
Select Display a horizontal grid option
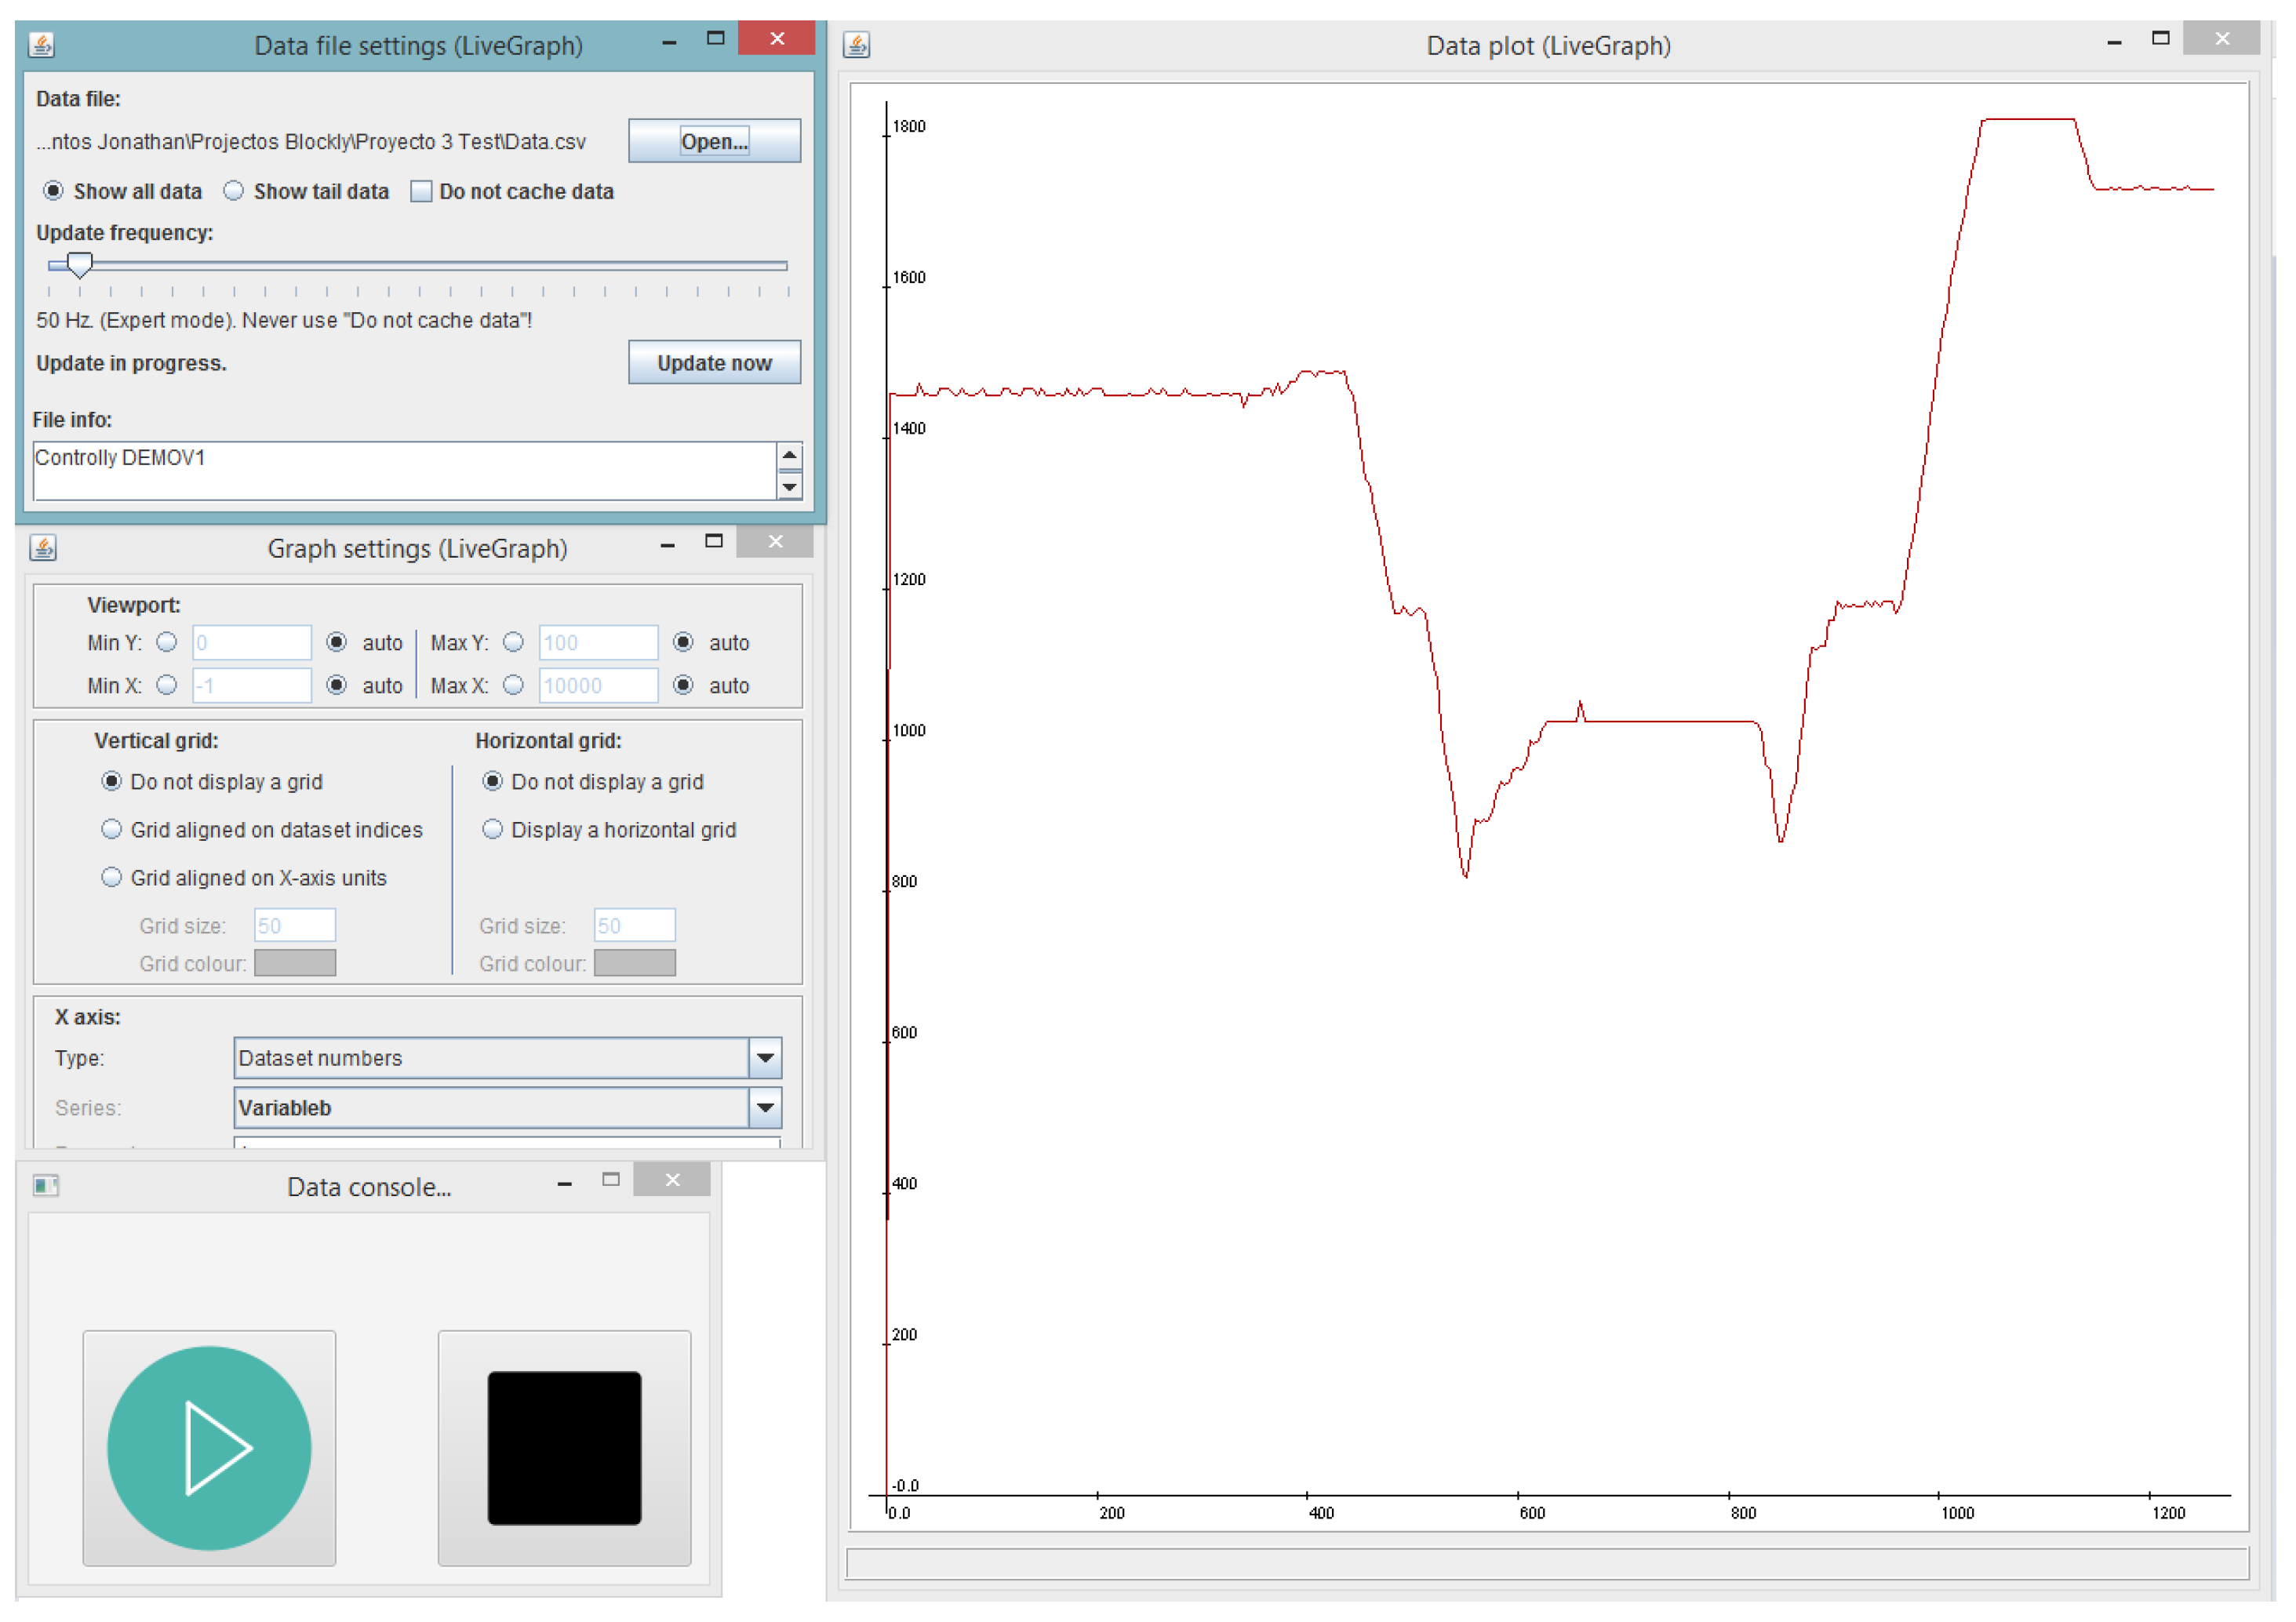[x=492, y=829]
